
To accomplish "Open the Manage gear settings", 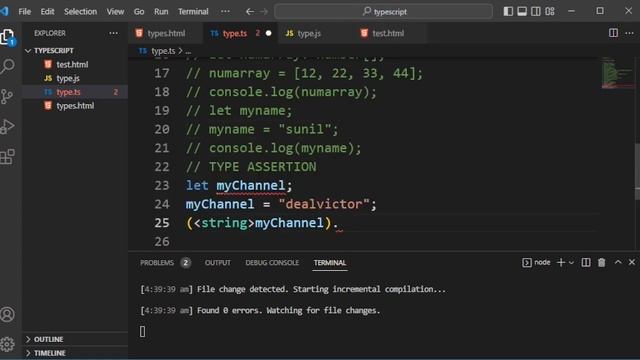I will point(7,344).
